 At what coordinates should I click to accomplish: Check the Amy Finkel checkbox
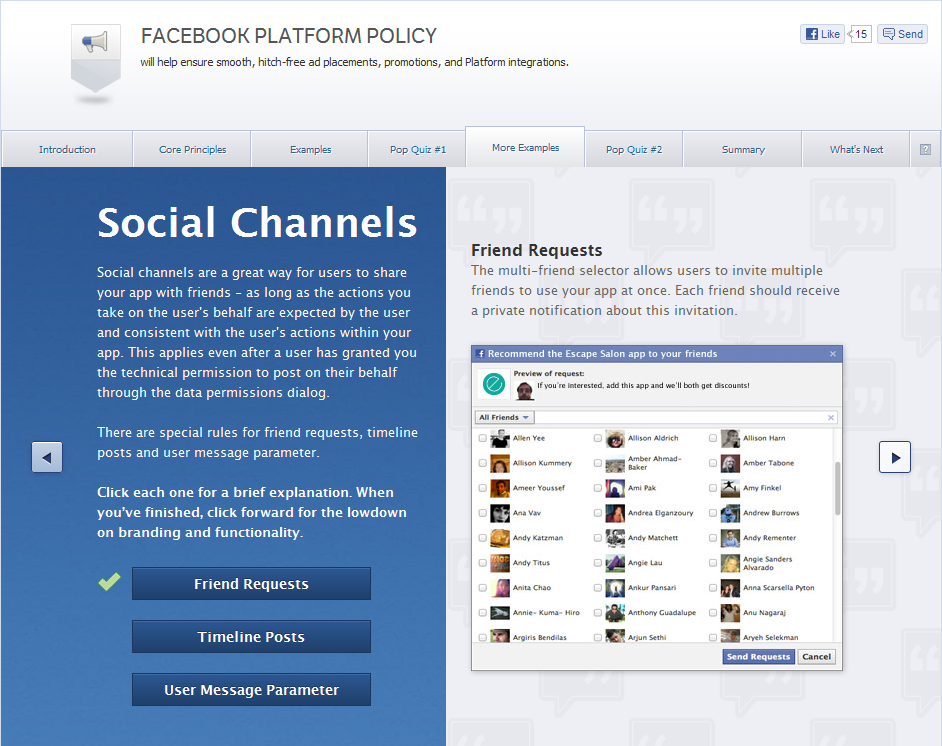point(713,488)
